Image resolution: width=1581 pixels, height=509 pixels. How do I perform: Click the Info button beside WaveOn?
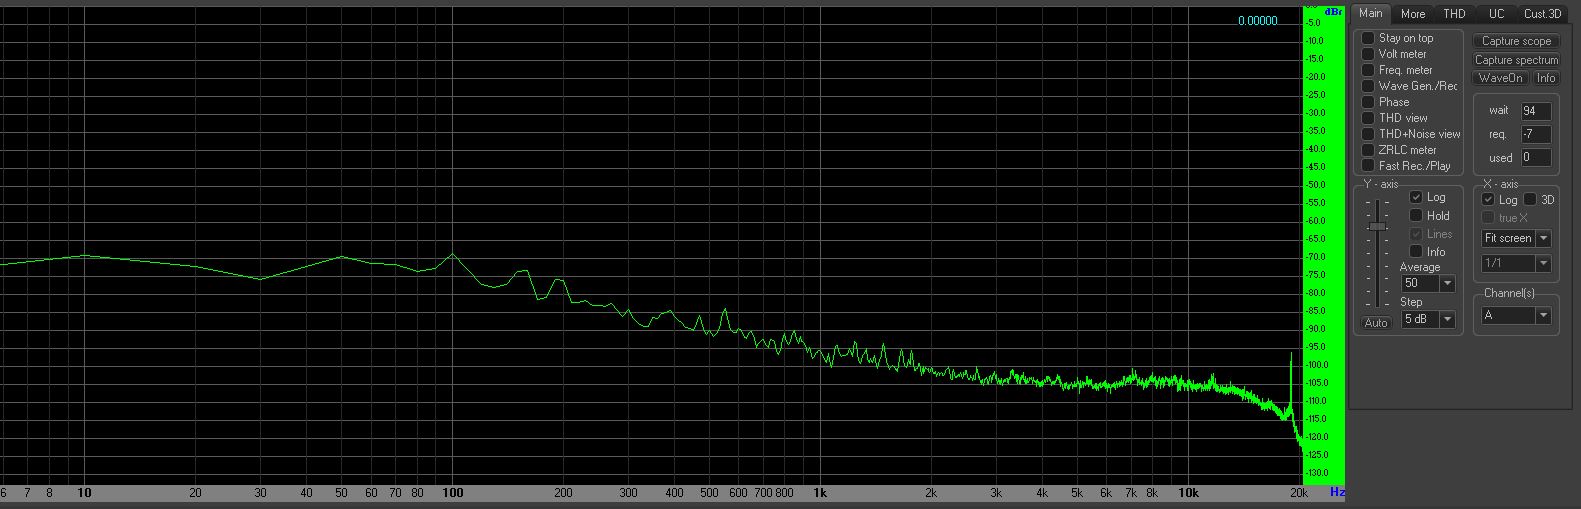pos(1546,78)
